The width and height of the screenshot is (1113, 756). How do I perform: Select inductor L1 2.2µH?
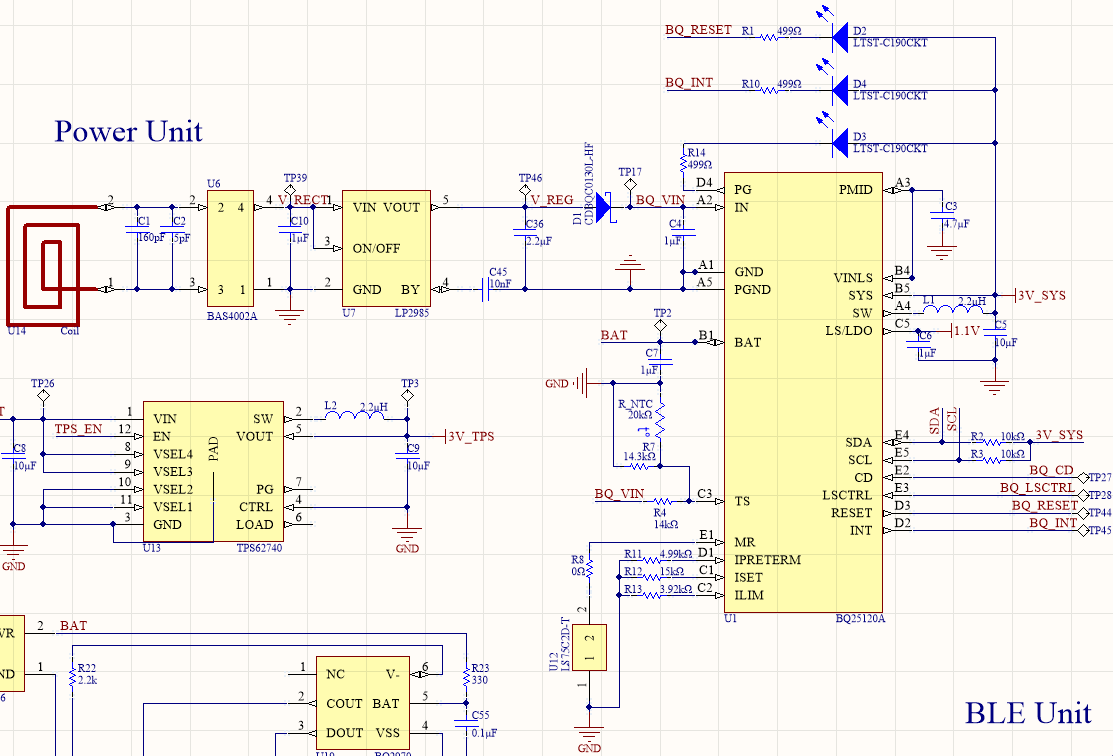coord(953,309)
